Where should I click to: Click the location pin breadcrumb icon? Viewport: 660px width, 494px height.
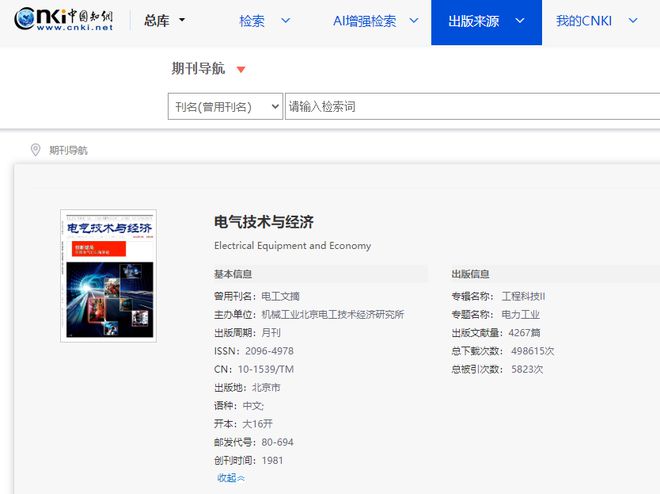tap(35, 150)
